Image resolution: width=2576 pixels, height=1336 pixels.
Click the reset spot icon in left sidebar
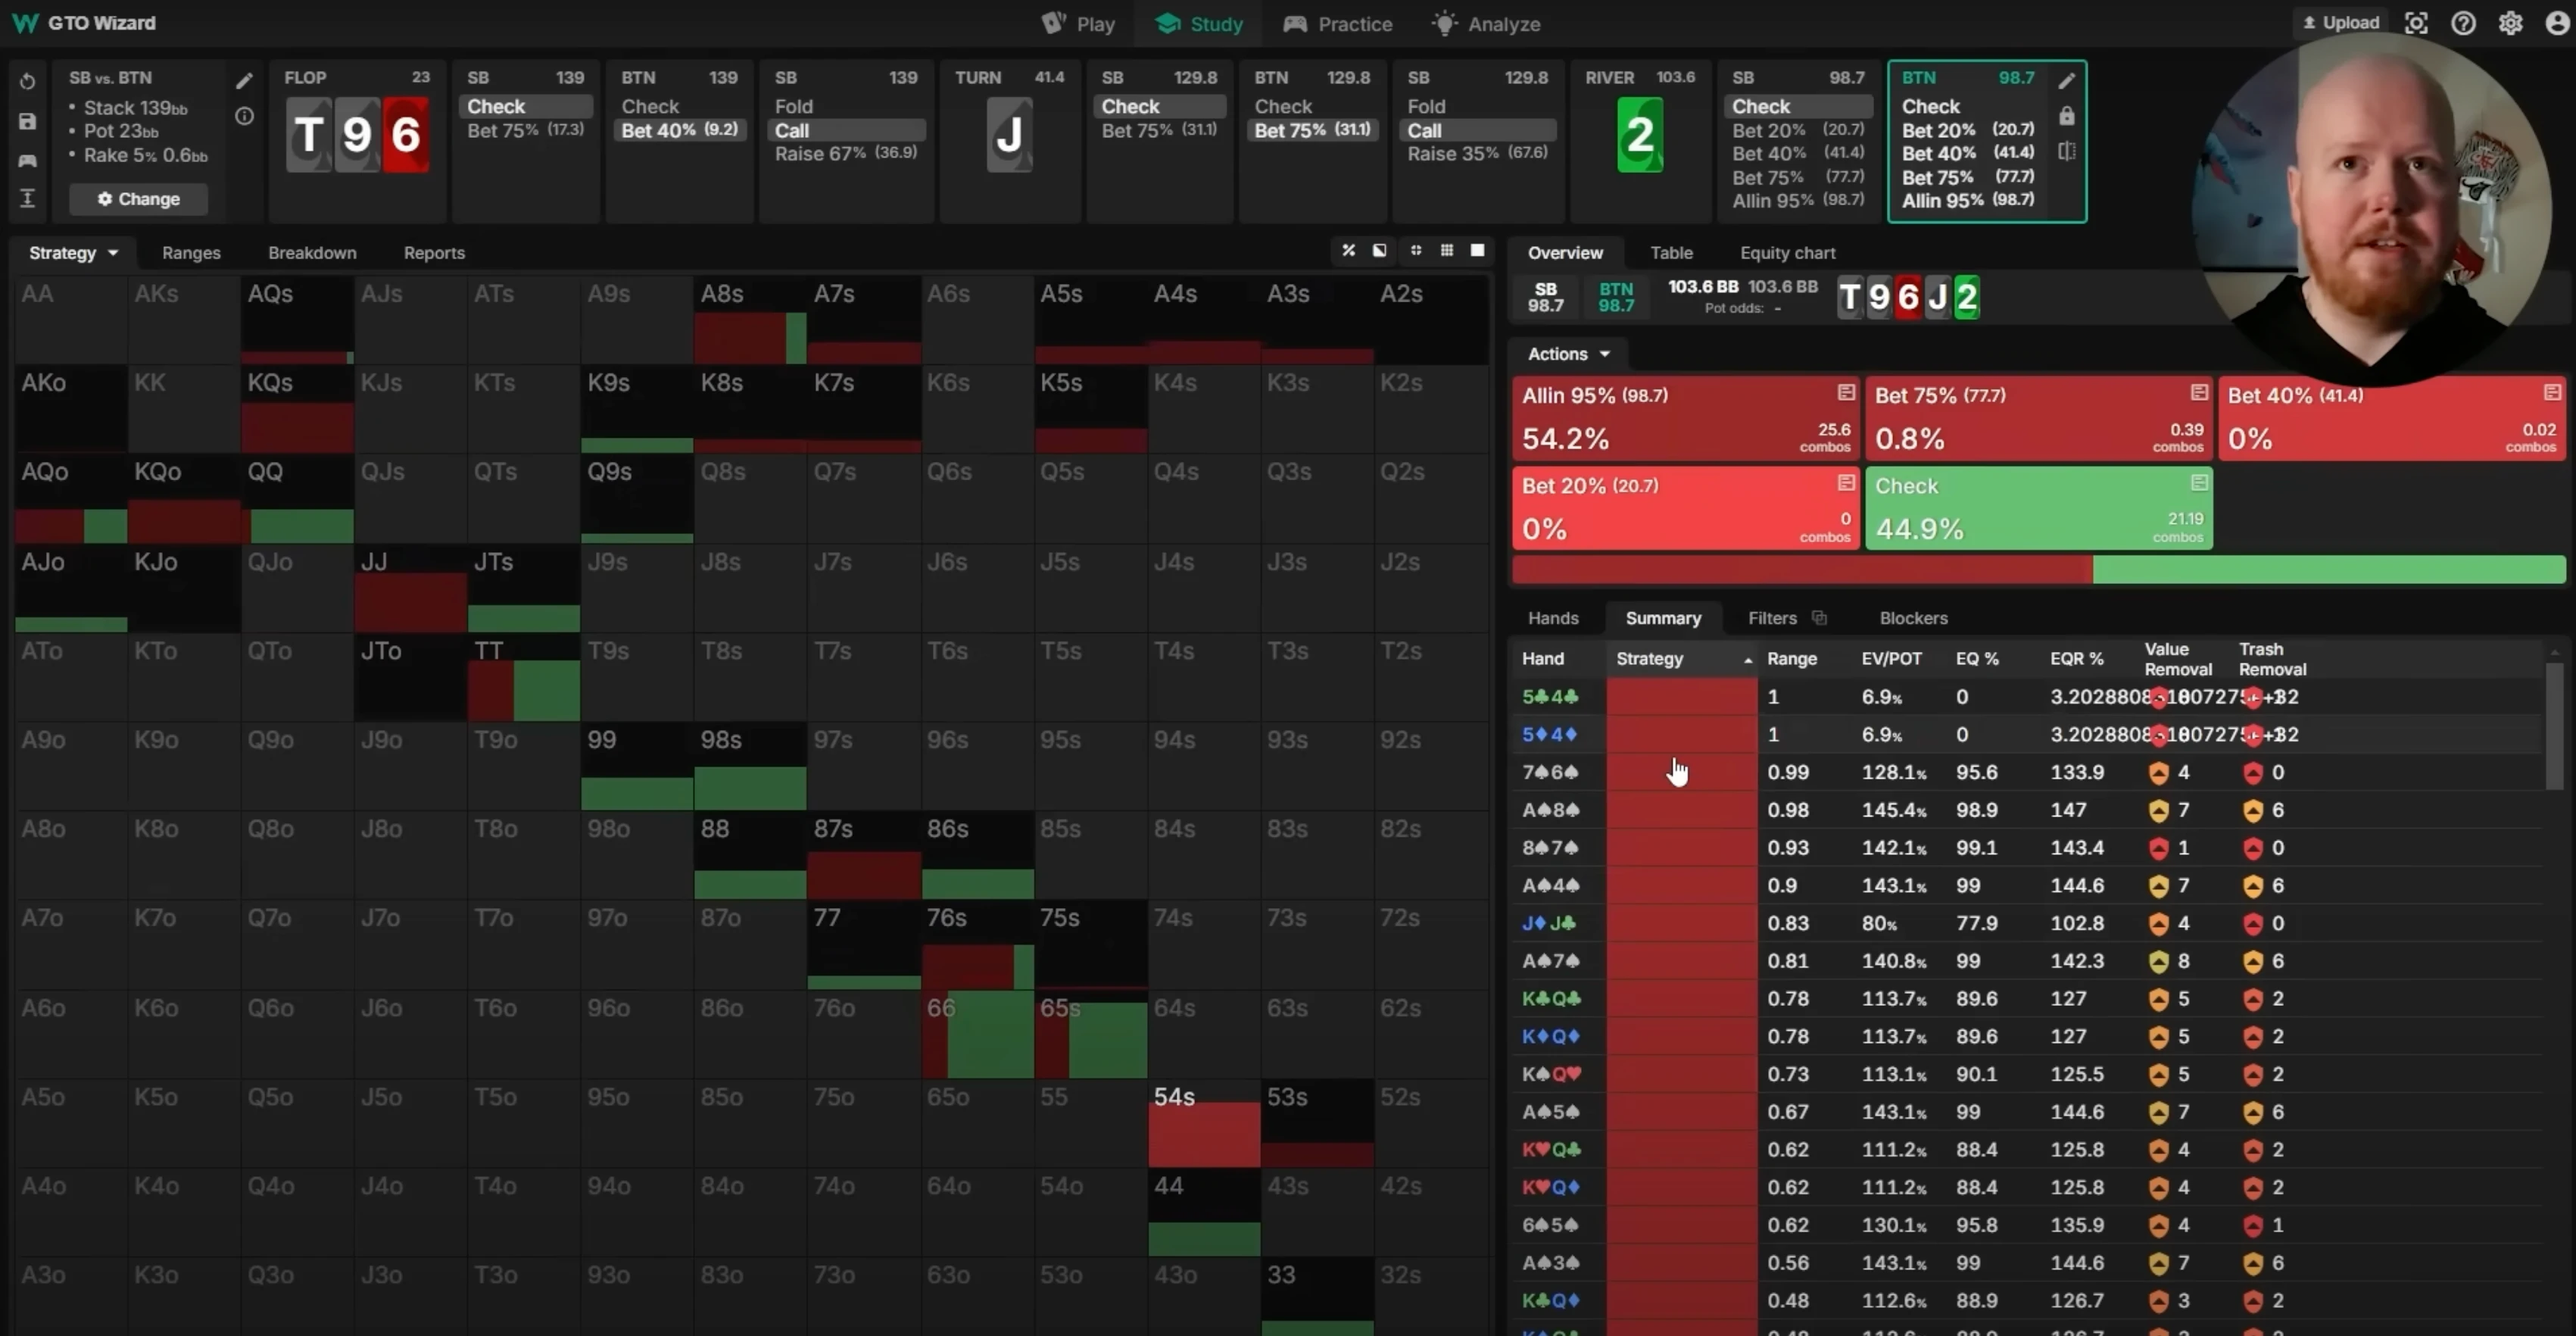click(27, 81)
